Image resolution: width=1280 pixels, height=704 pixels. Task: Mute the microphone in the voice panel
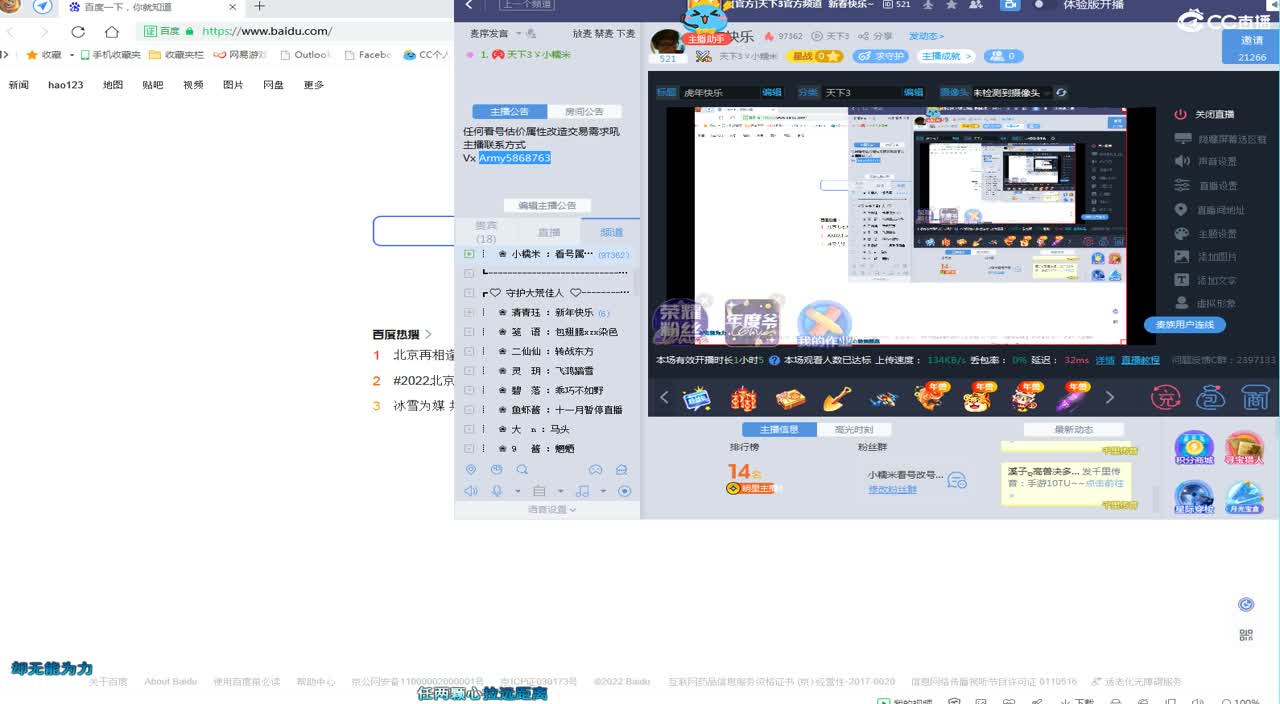(497, 490)
